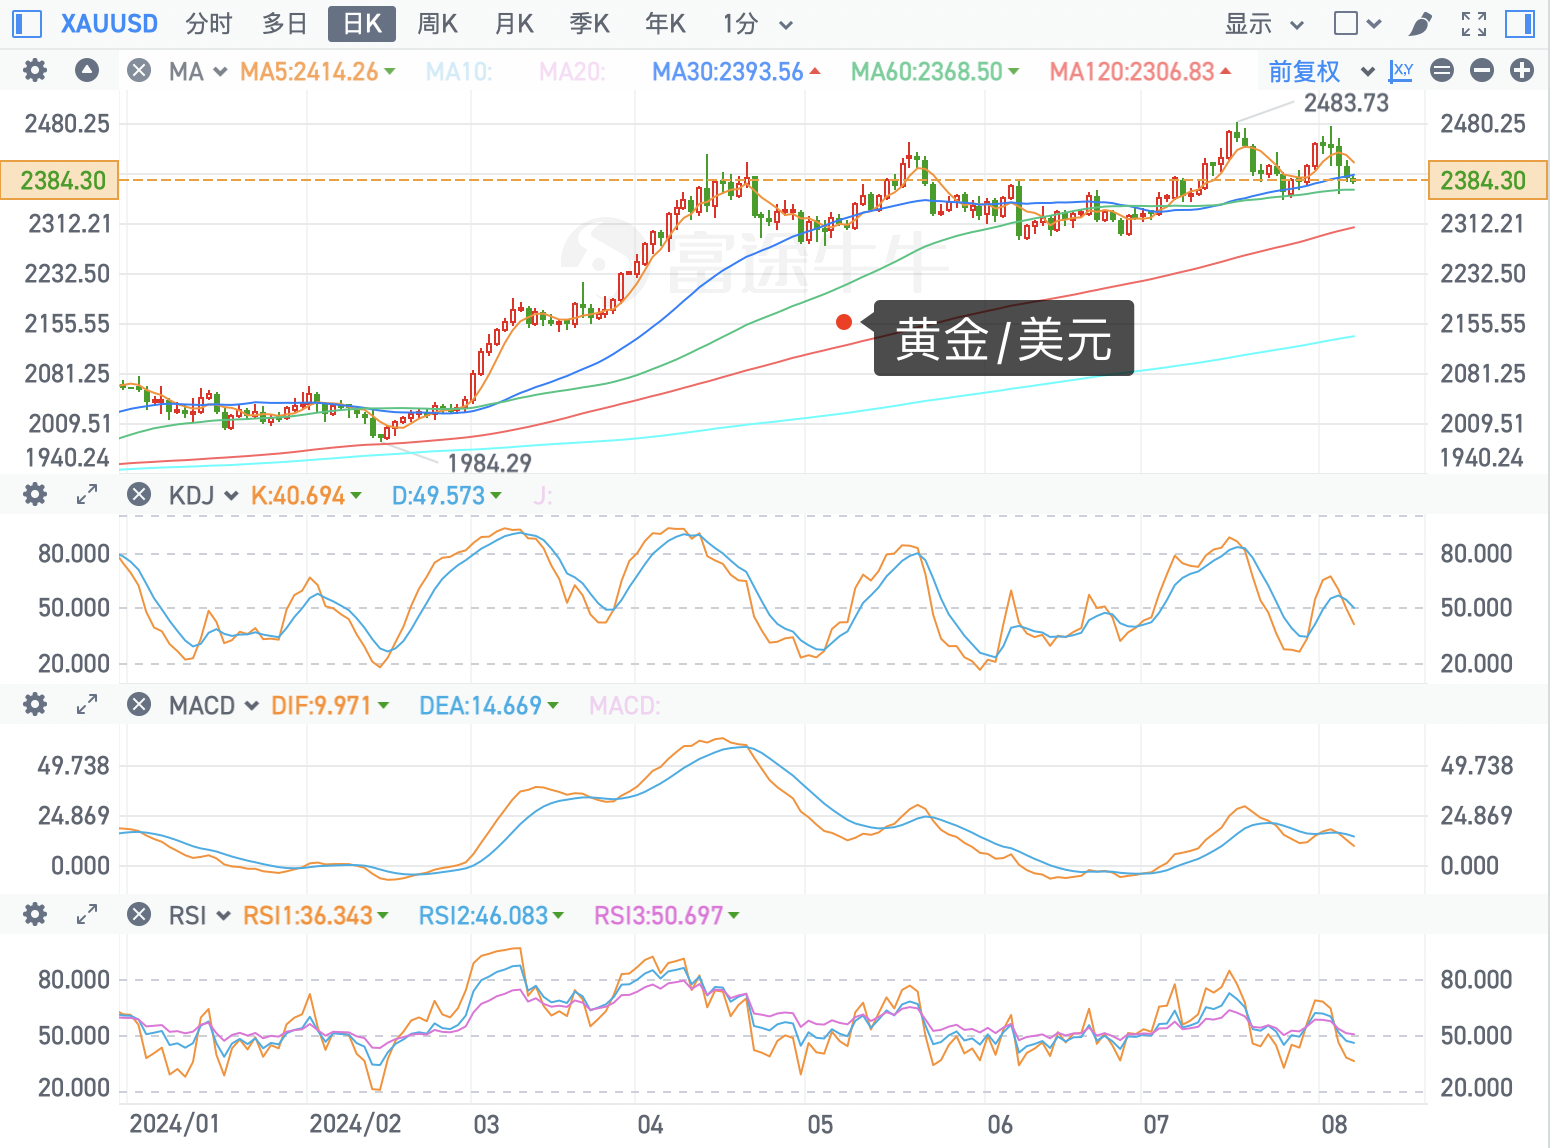Click the 黄金/美元 tooltip label
This screenshot has width=1550, height=1148.
click(x=1004, y=338)
